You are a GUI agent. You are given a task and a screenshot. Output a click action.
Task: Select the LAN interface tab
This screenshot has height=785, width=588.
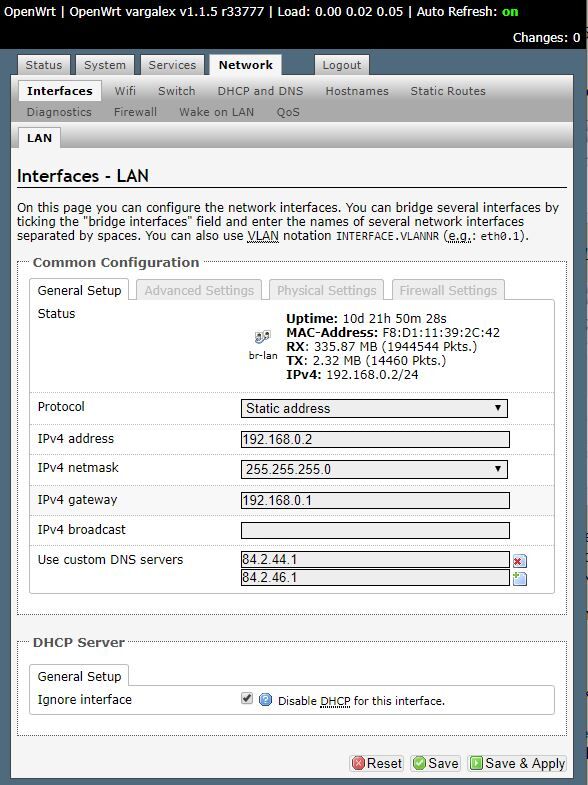[x=39, y=138]
